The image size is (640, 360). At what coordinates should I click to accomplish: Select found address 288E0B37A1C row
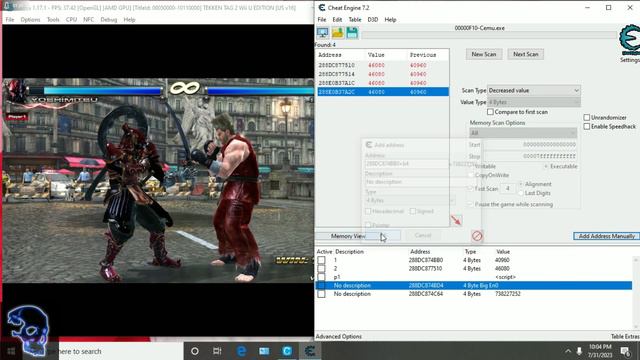point(383,83)
